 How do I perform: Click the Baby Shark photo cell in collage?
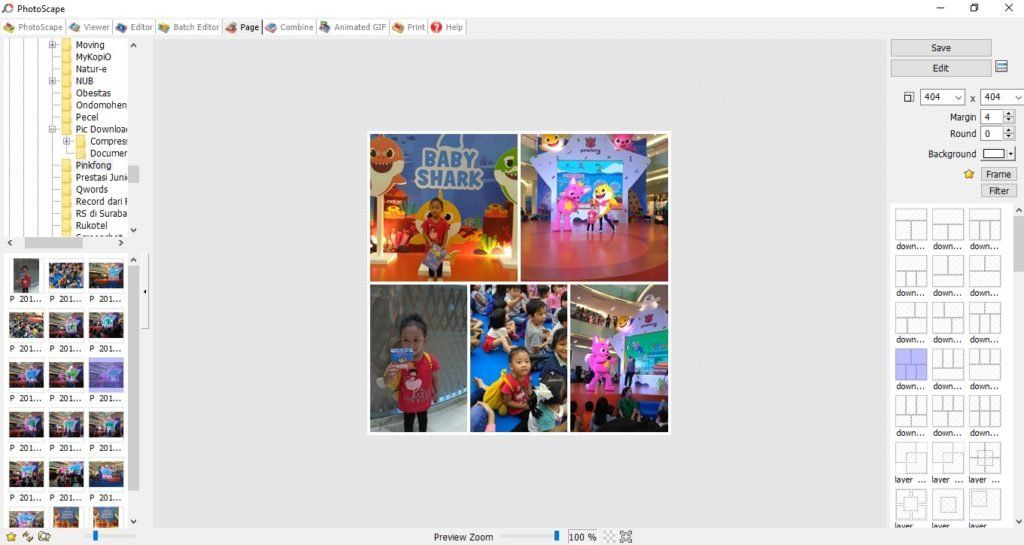point(443,208)
